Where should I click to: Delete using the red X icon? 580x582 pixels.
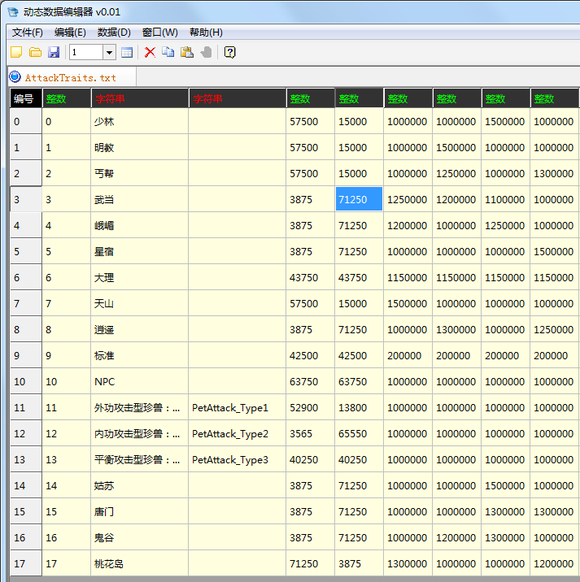[150, 52]
